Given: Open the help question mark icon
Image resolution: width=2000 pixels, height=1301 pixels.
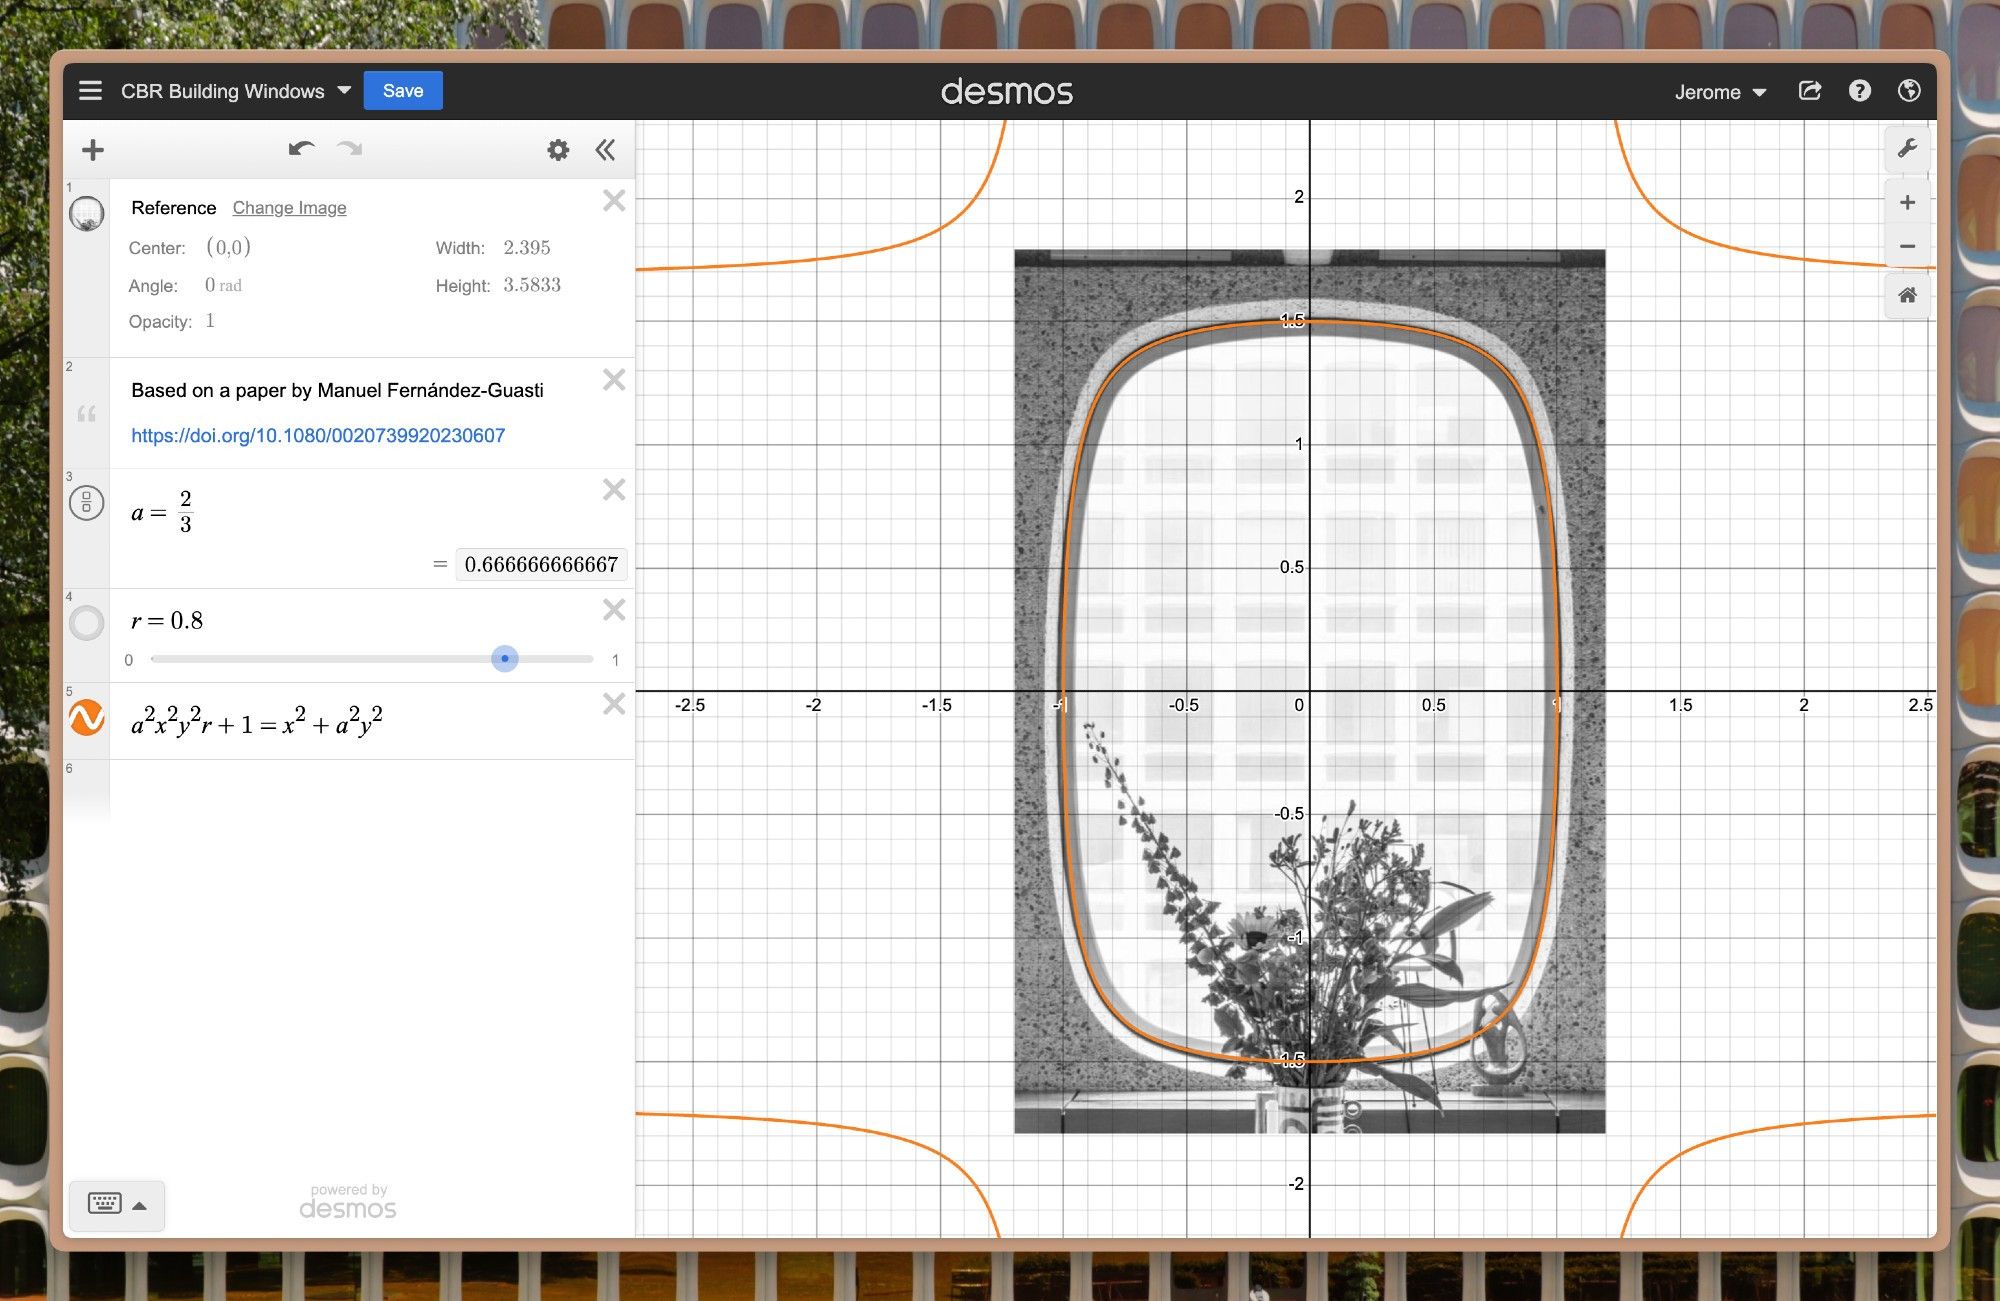Looking at the screenshot, I should [x=1859, y=91].
